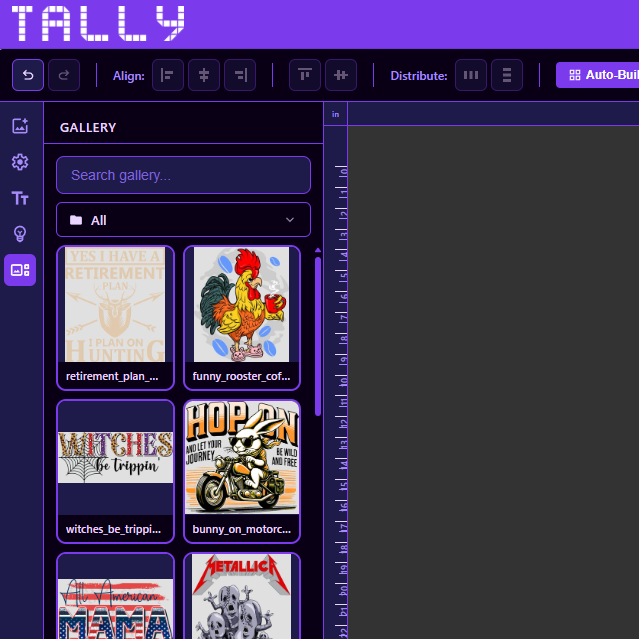Click the GALLERY panel heading
This screenshot has height=639, width=639.
(x=88, y=128)
